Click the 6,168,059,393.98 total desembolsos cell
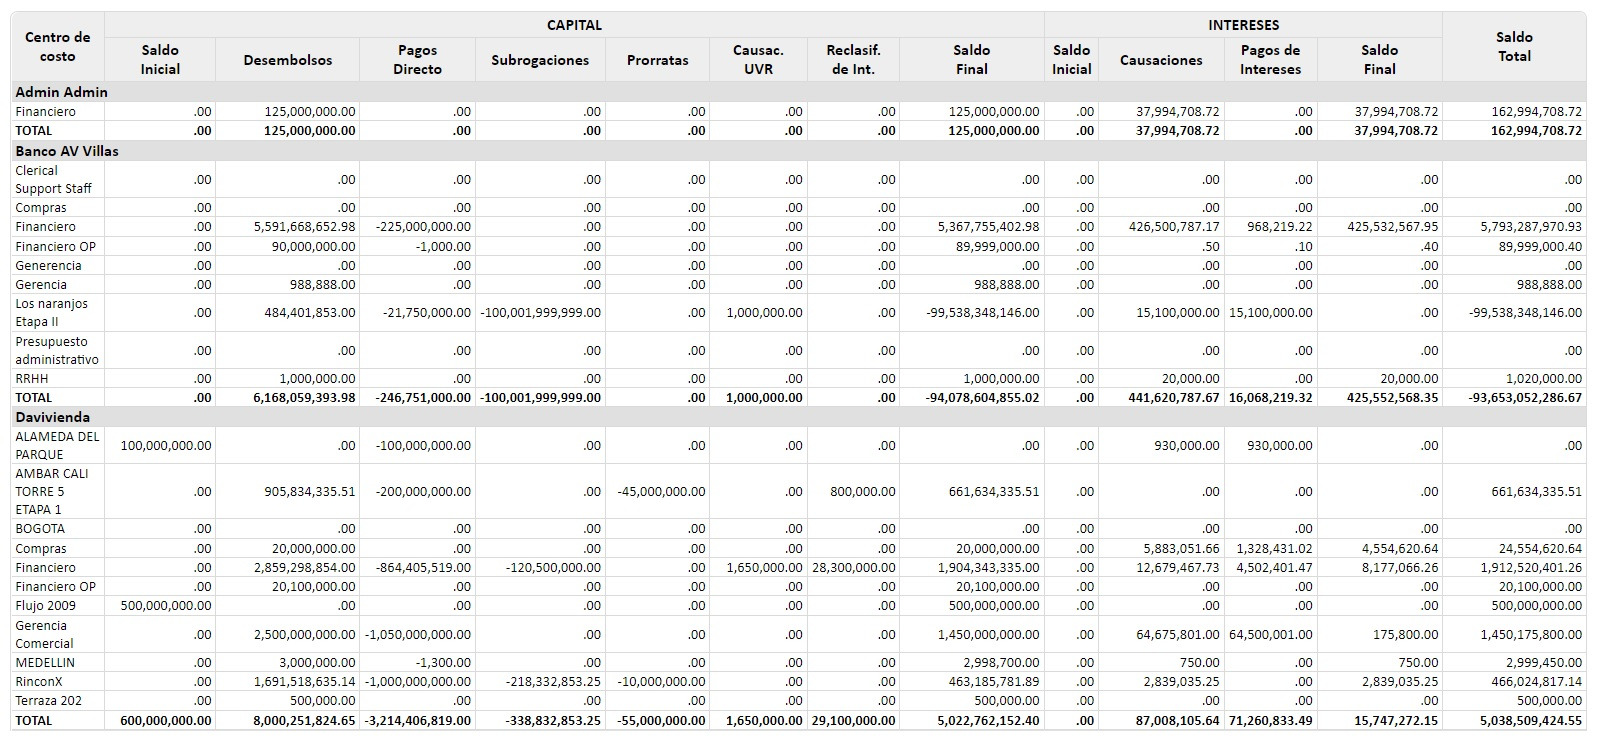Image resolution: width=1603 pixels, height=747 pixels. pyautogui.click(x=304, y=398)
